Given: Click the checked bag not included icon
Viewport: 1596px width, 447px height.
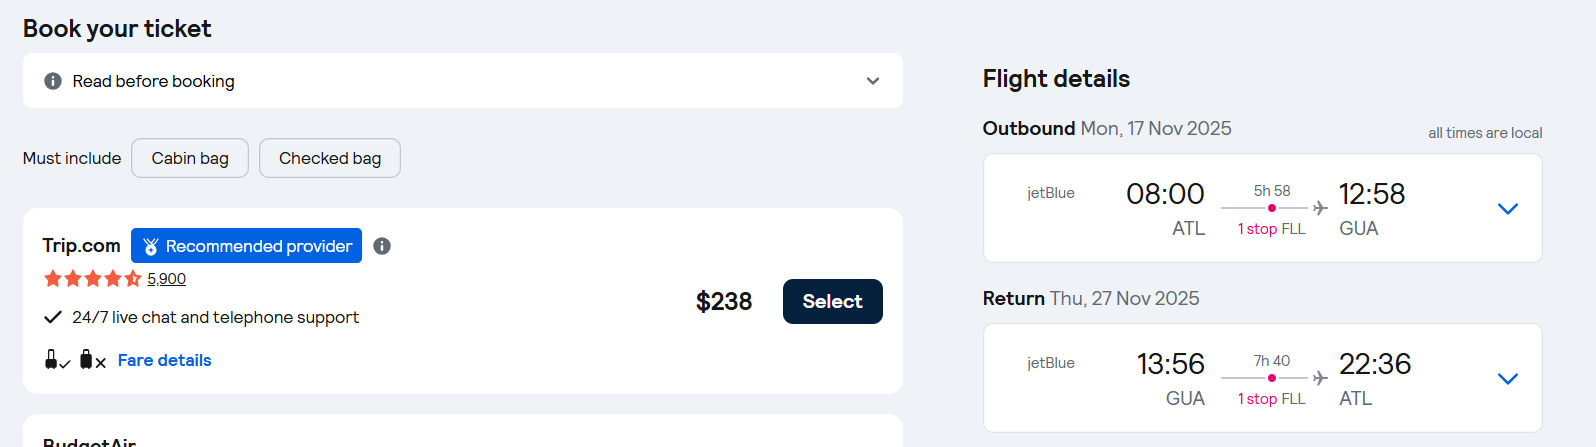Looking at the screenshot, I should (92, 360).
